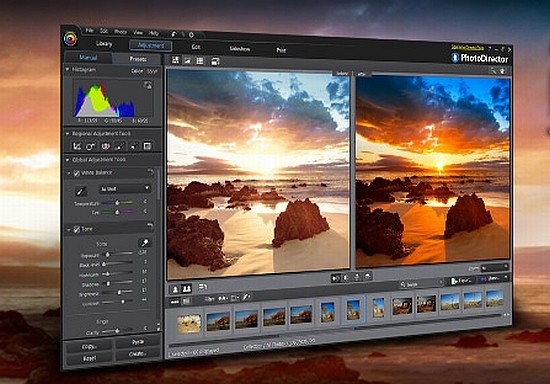Open the Photo menu
The height and width of the screenshot is (384, 550).
pyautogui.click(x=120, y=32)
